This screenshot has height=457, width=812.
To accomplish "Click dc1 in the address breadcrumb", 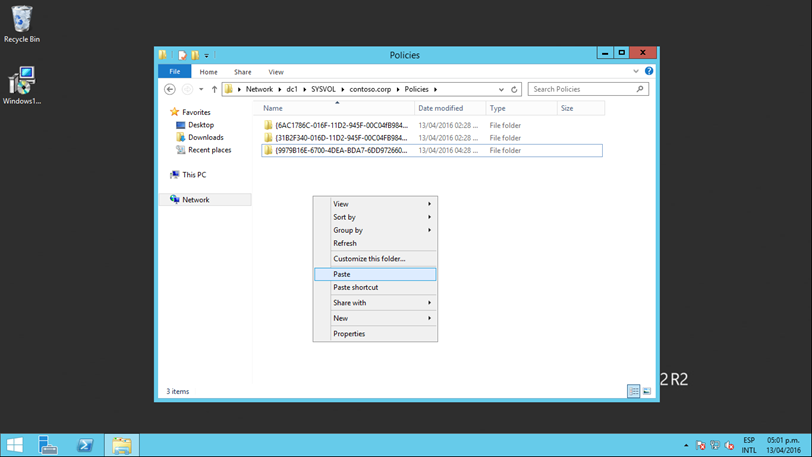I will point(292,89).
